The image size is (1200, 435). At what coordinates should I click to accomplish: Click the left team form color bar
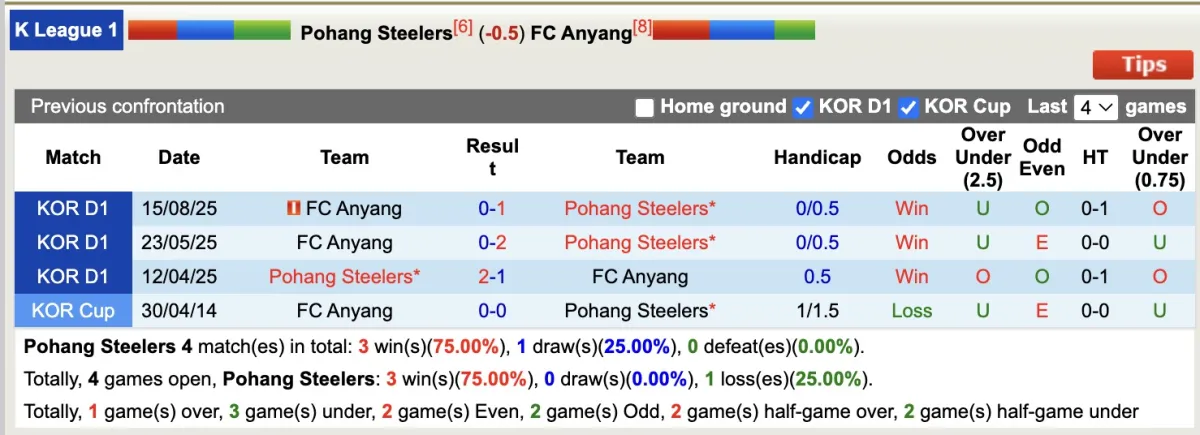(209, 31)
